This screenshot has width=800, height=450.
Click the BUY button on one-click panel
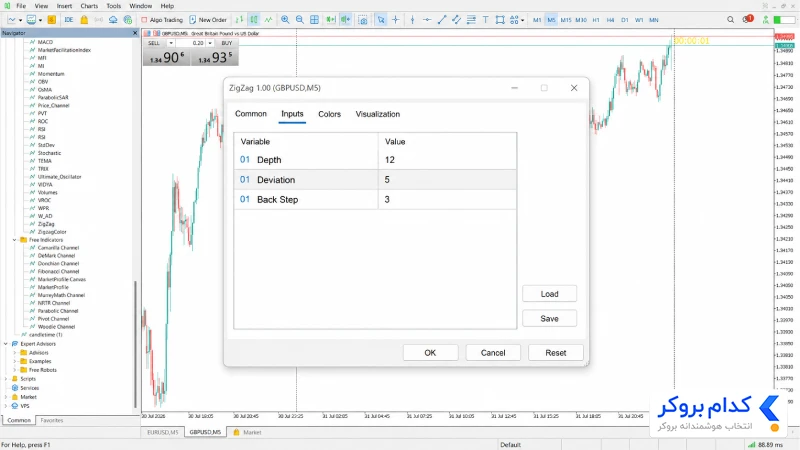click(227, 43)
